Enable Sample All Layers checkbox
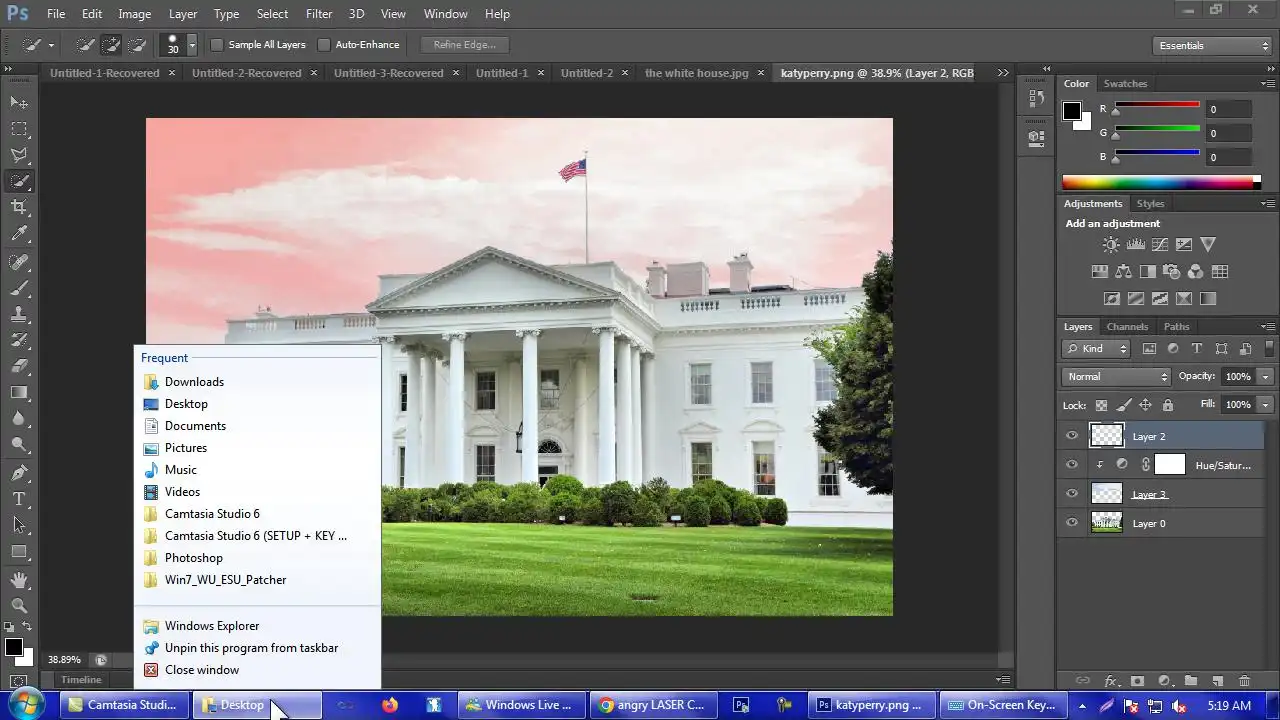 pyautogui.click(x=217, y=45)
